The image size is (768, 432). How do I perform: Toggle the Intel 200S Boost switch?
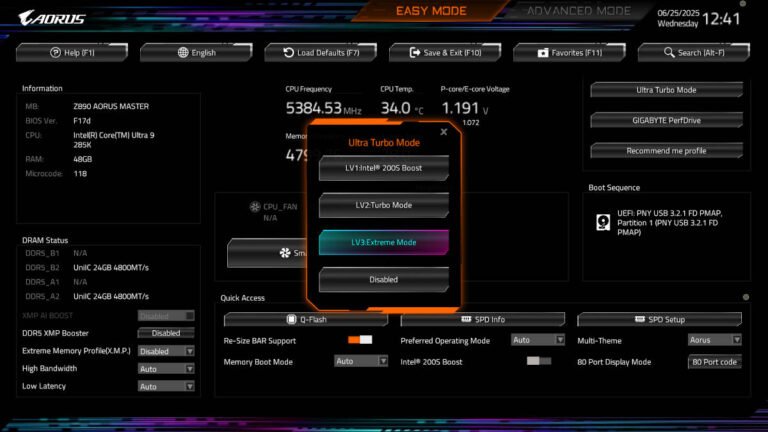point(539,361)
